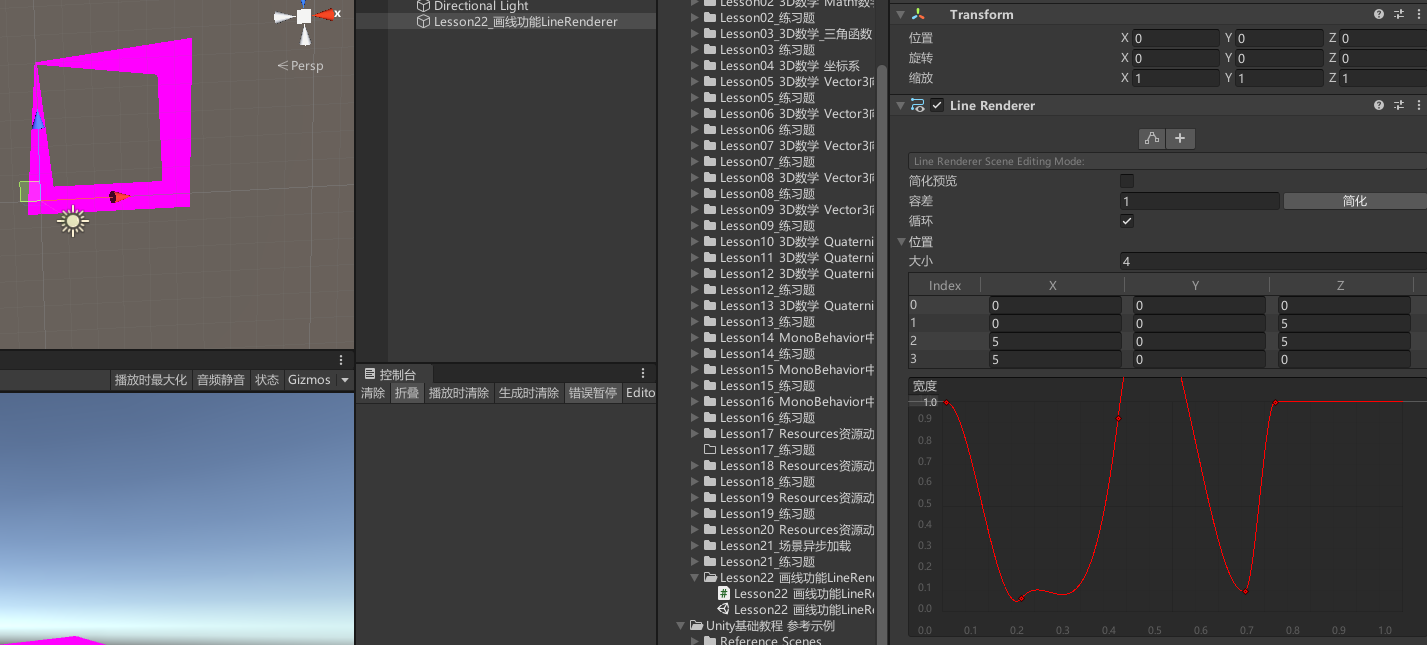Click the width curve key near 0.7
This screenshot has width=1427, height=645.
[1245, 591]
